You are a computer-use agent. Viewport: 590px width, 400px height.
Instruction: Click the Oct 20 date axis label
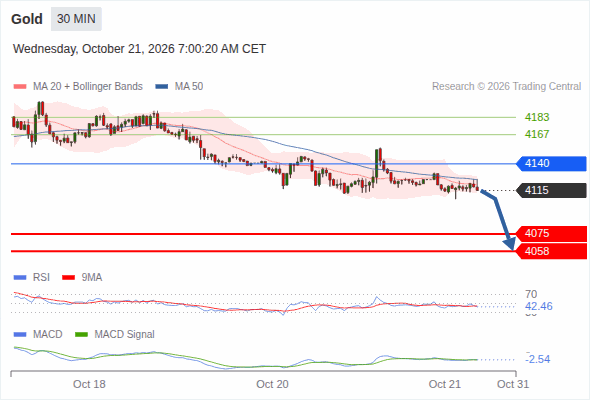[272, 384]
